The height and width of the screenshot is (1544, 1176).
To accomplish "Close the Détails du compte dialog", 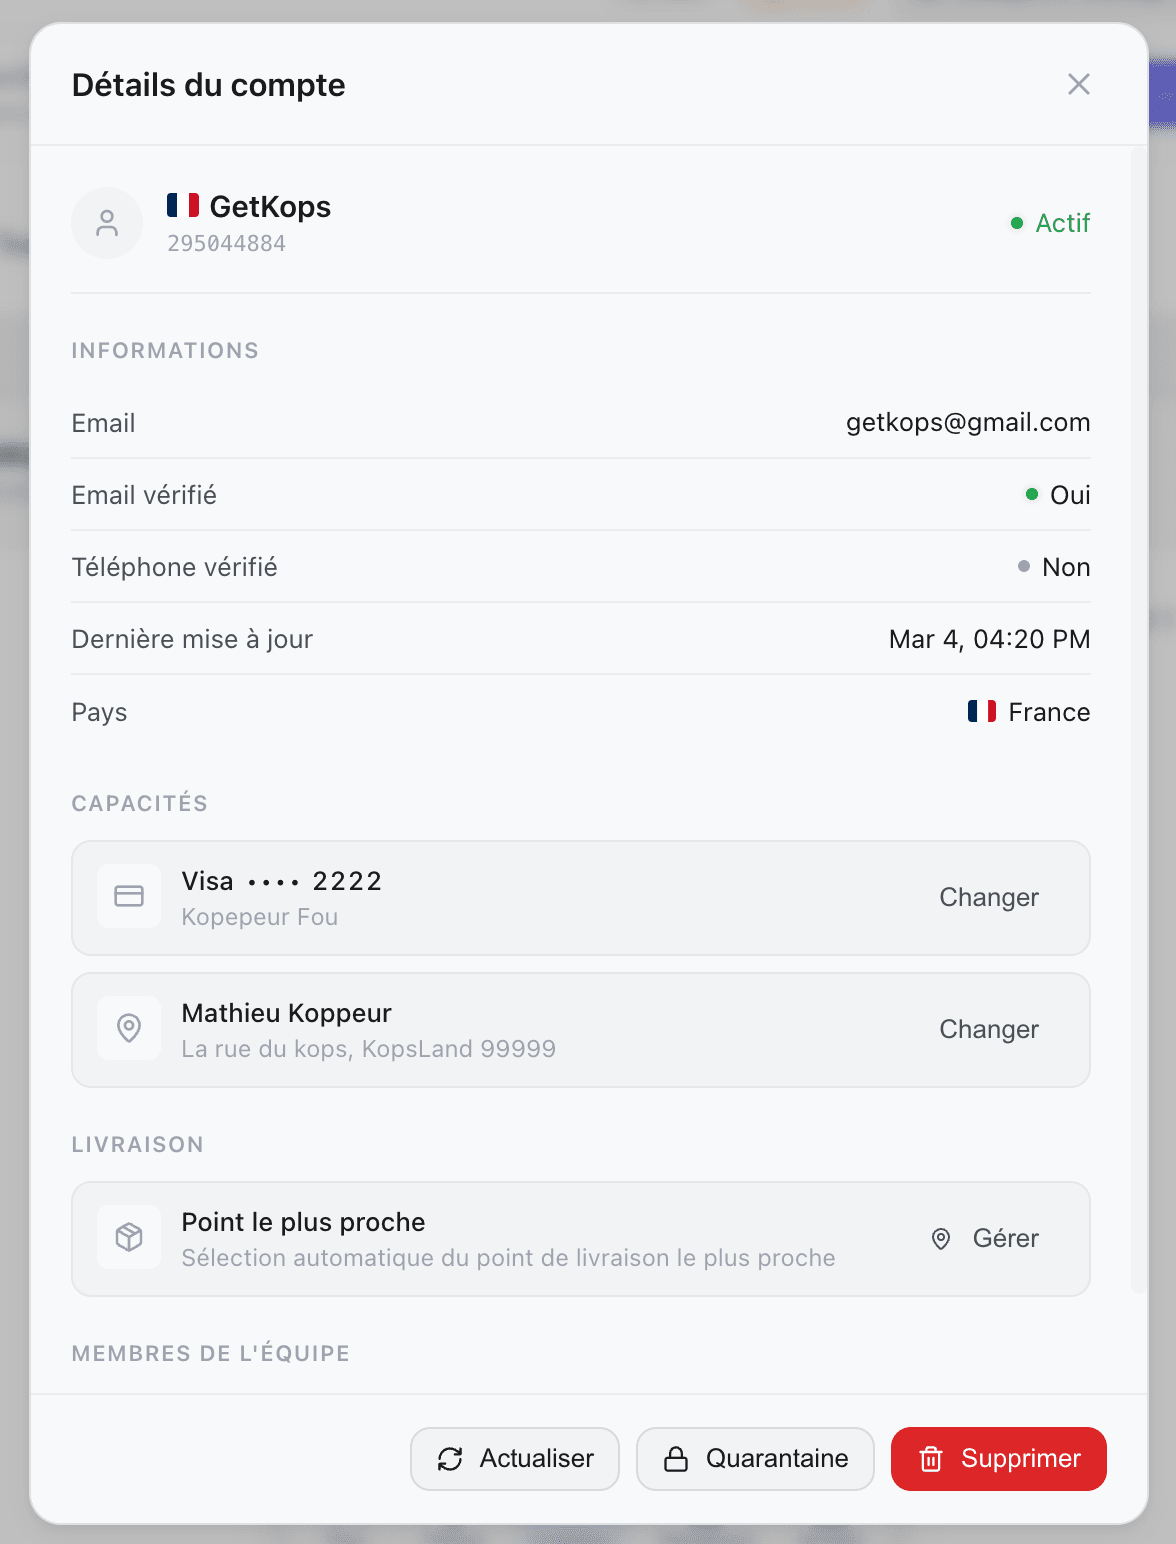I will point(1078,84).
